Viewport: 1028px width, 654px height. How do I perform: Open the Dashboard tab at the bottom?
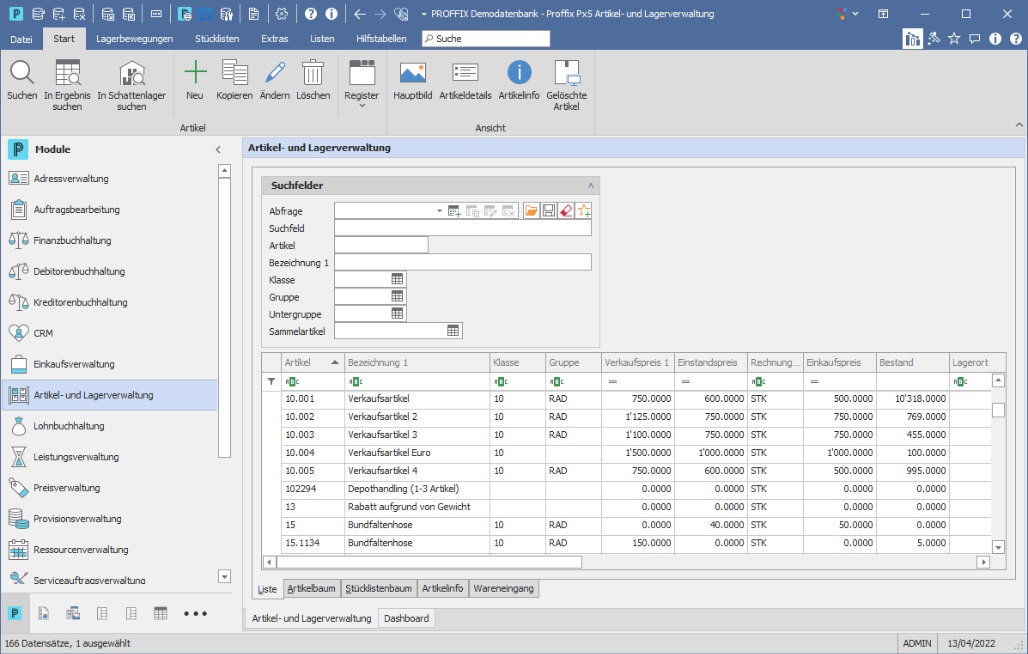tap(406, 618)
